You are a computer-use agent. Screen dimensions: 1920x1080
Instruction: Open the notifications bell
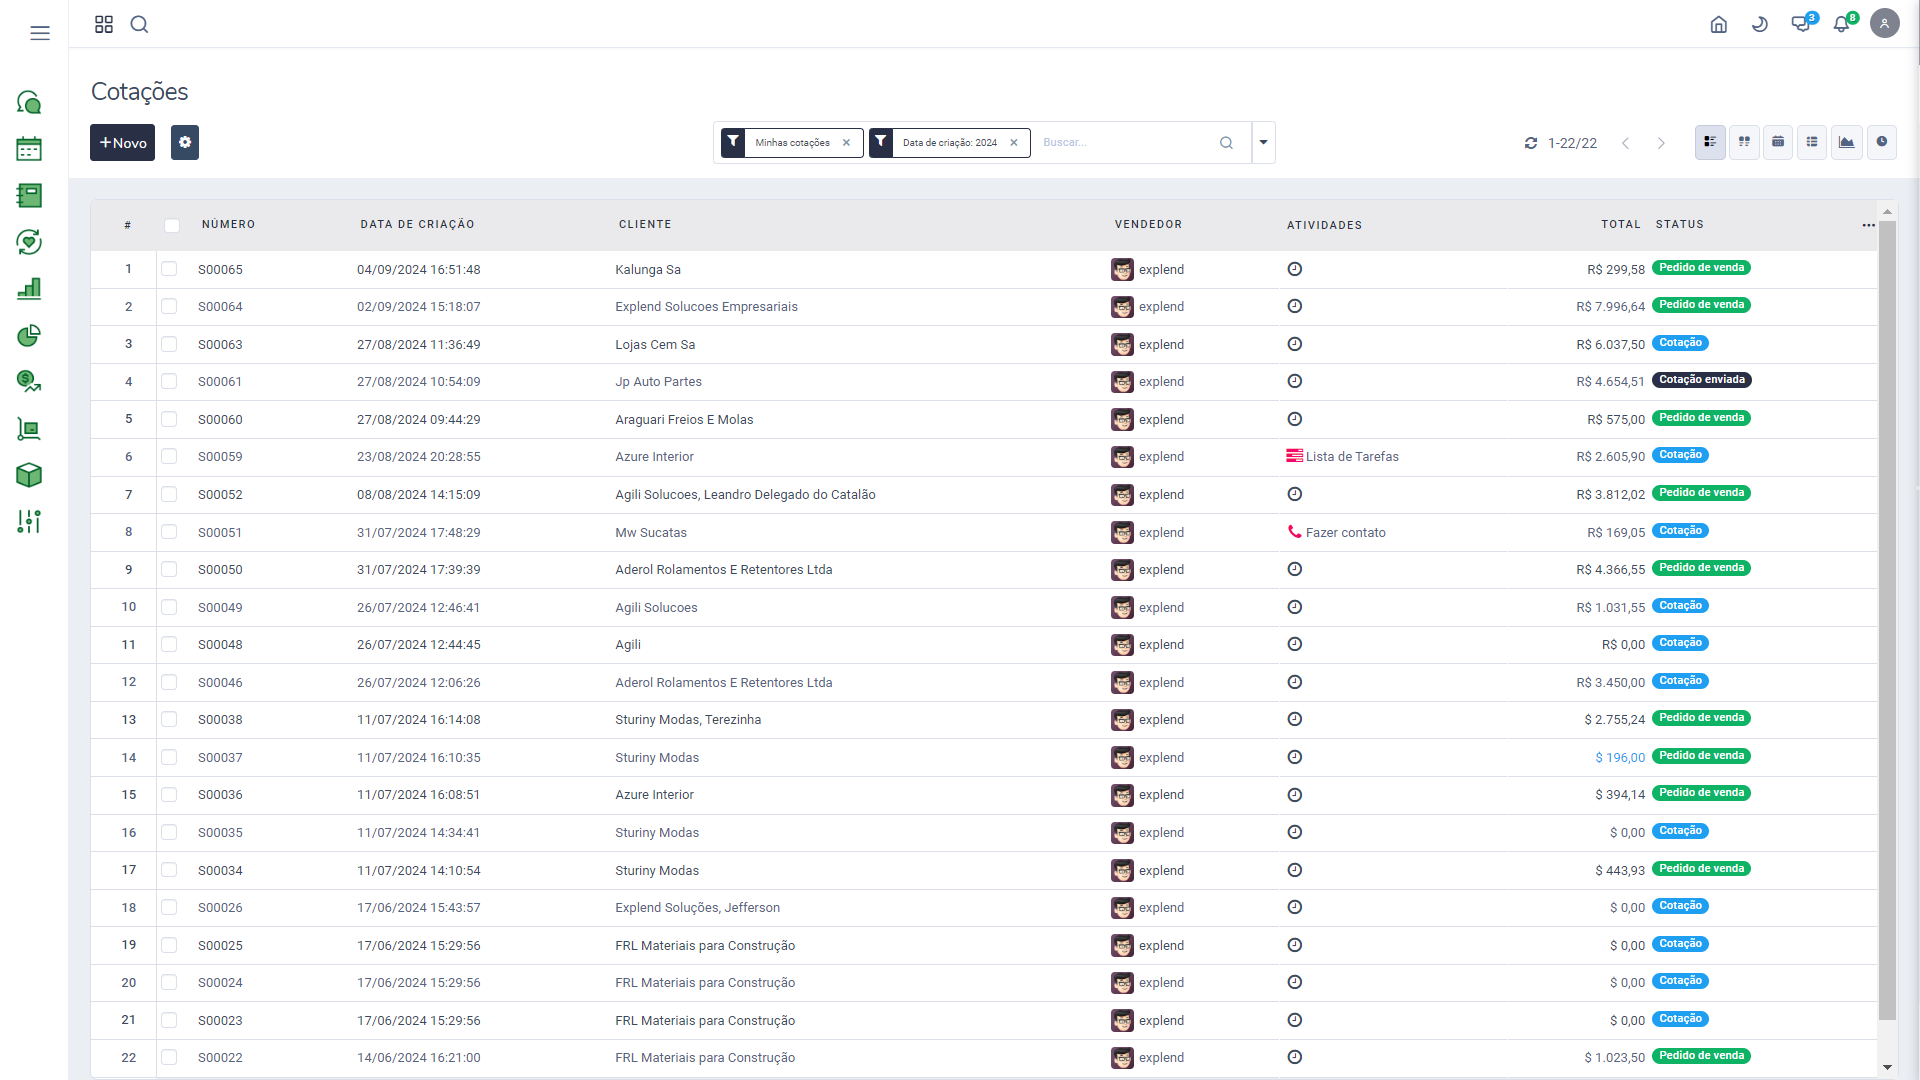pos(1841,24)
